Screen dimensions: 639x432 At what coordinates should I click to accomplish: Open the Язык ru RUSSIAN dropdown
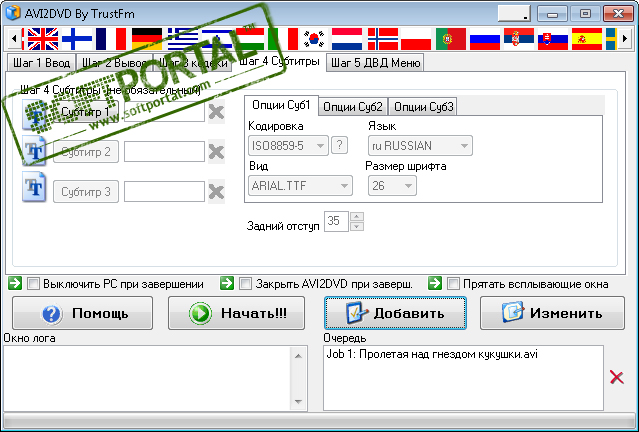click(420, 145)
